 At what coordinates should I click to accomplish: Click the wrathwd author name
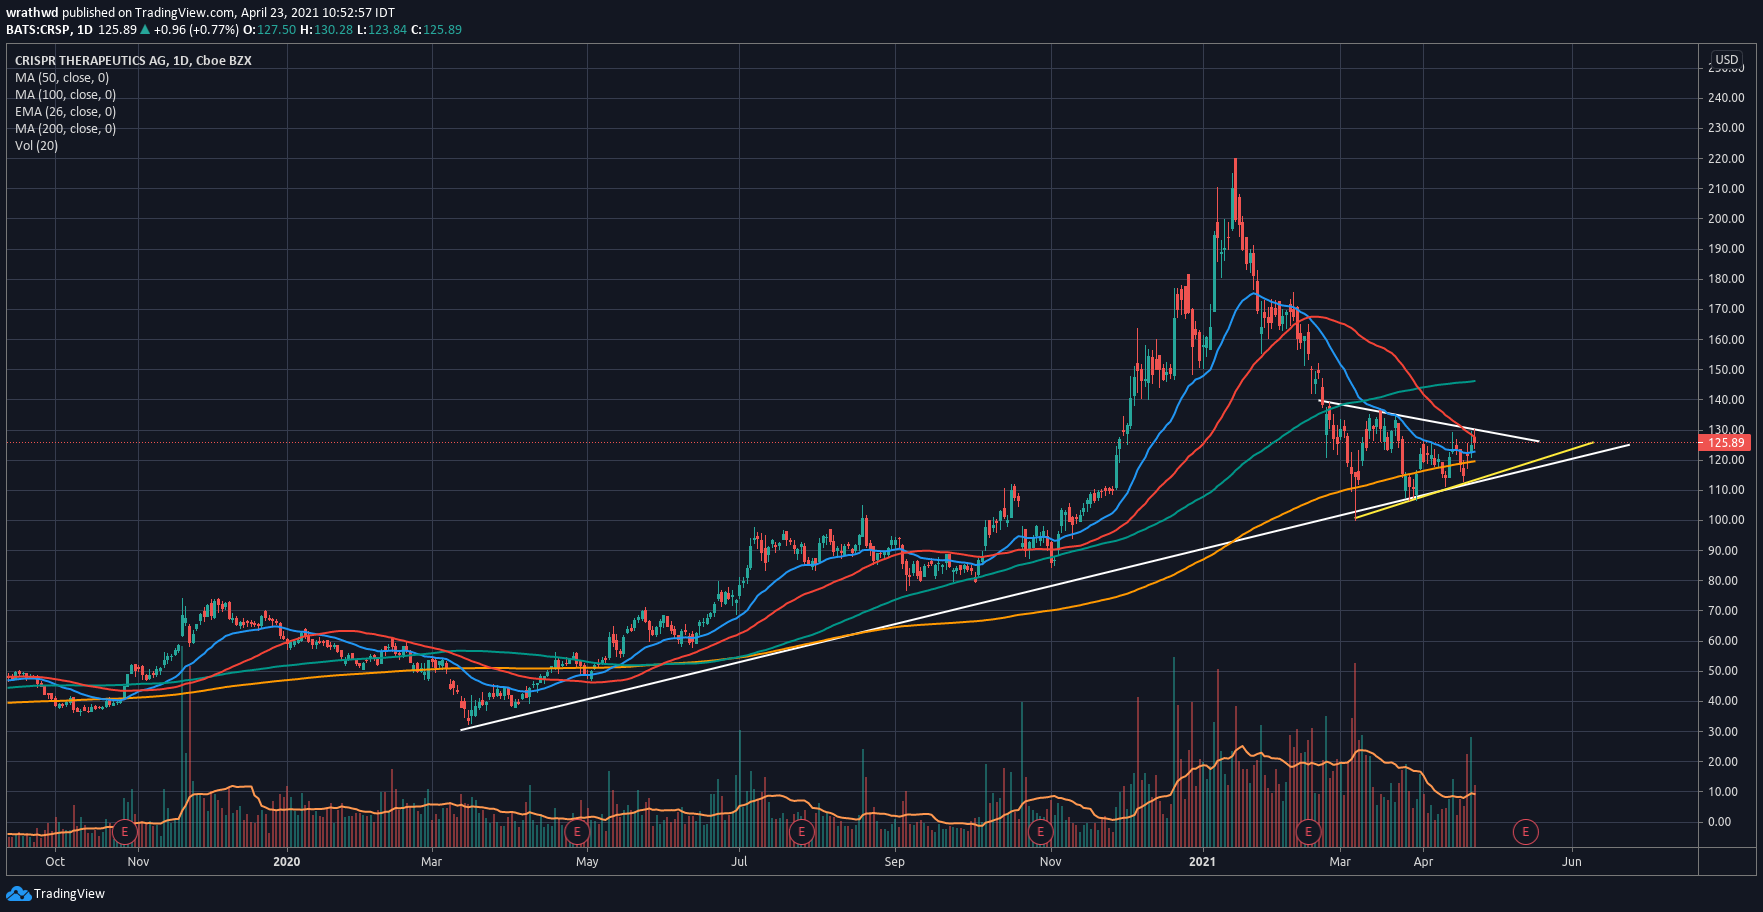(32, 13)
